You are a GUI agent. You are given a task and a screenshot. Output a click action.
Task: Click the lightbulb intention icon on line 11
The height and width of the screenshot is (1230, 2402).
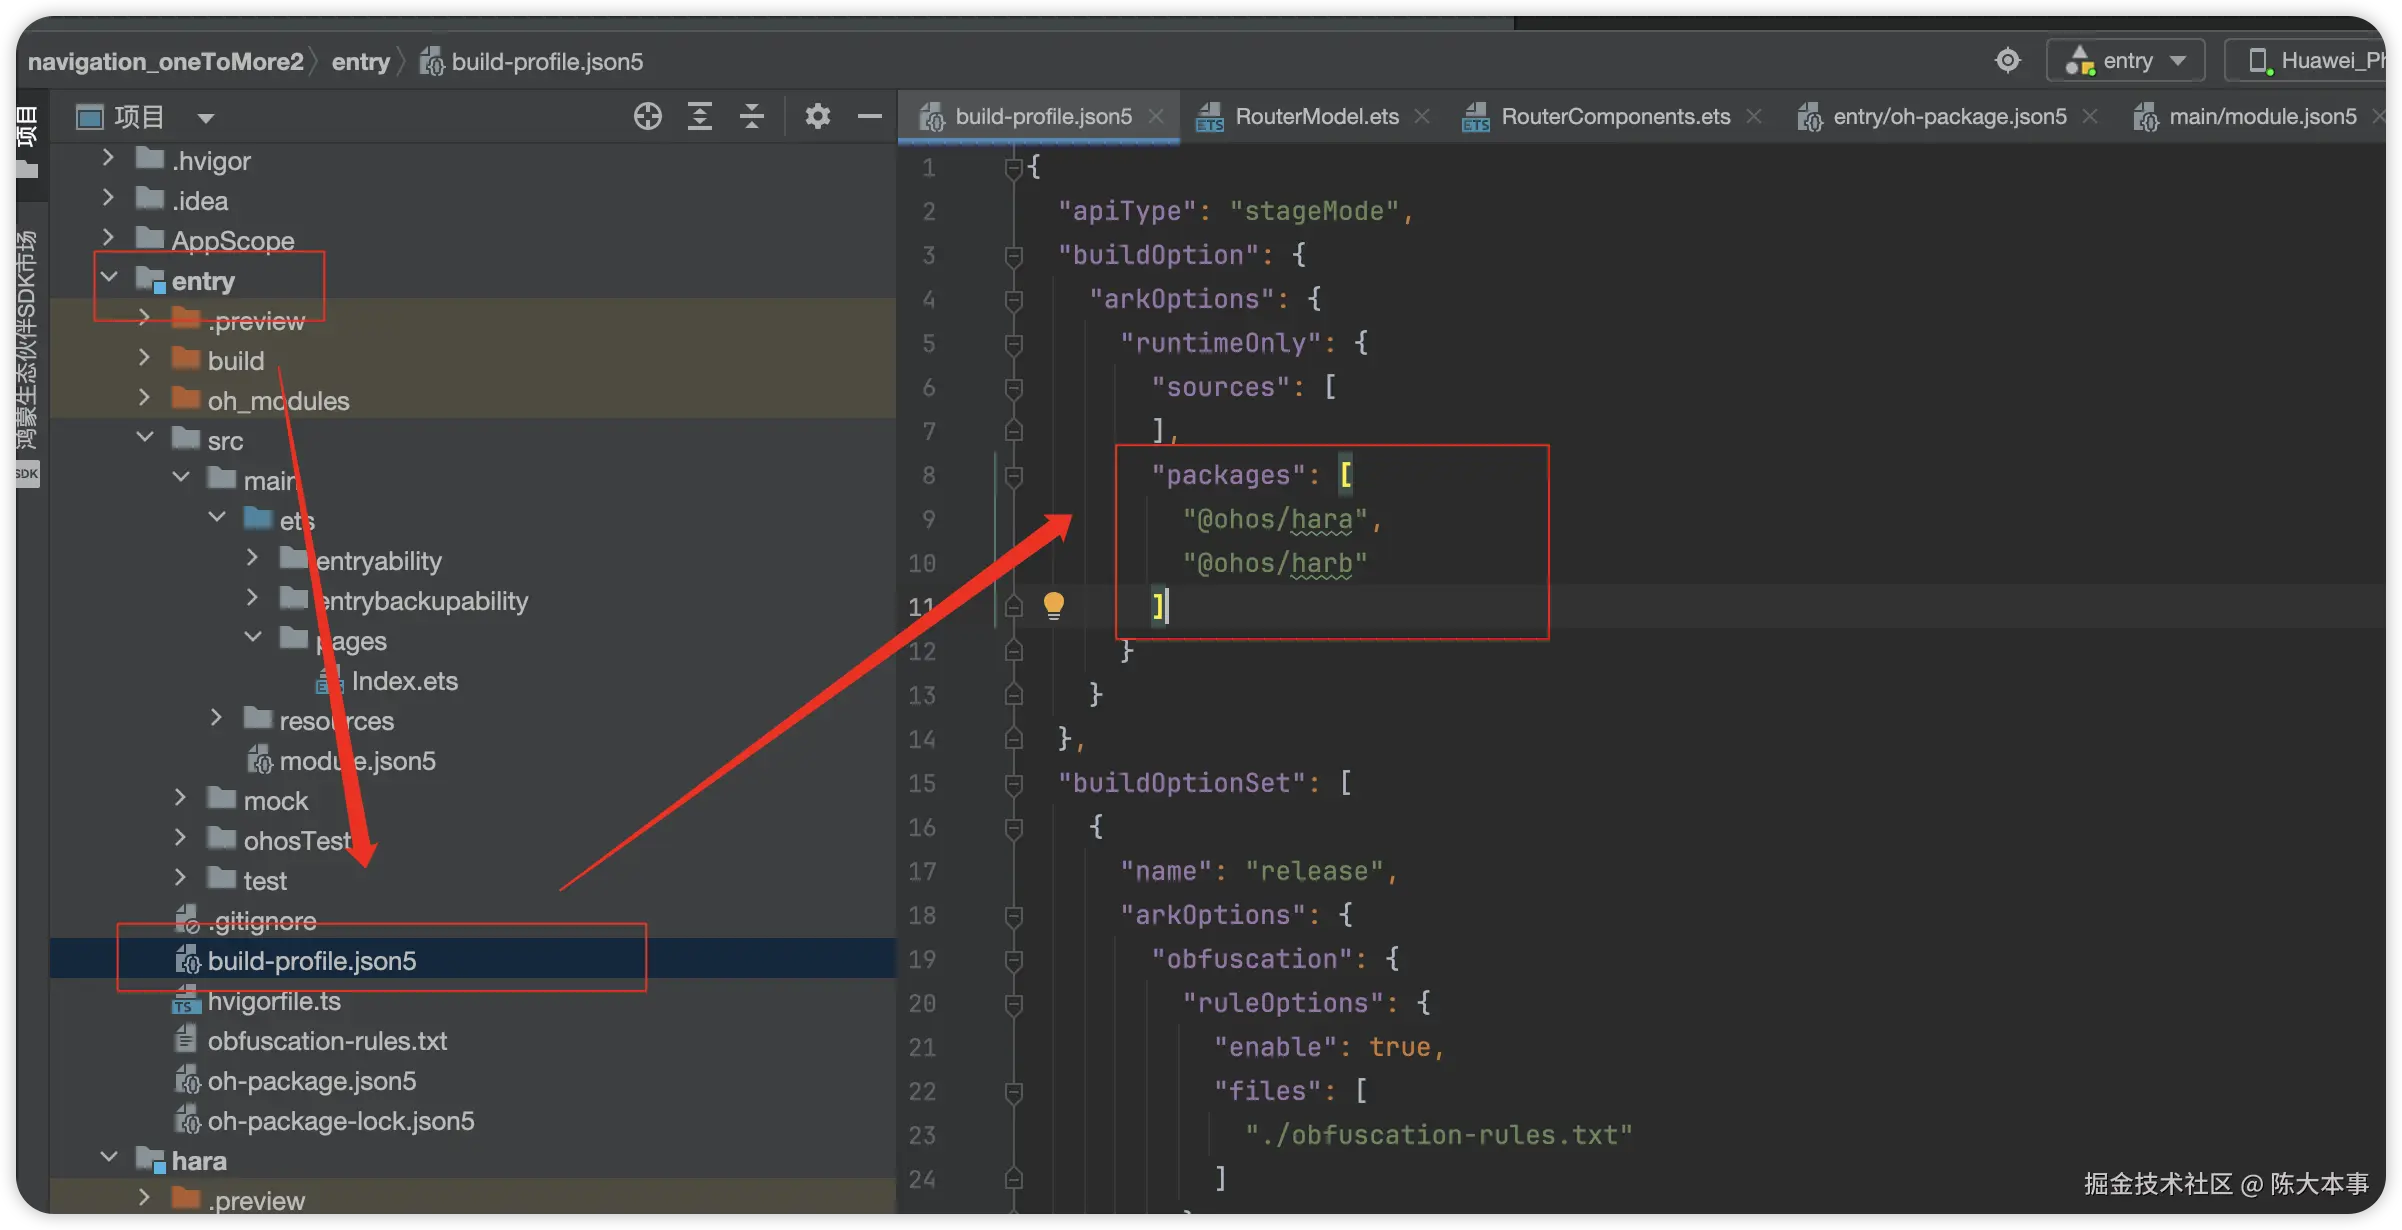click(x=1054, y=605)
